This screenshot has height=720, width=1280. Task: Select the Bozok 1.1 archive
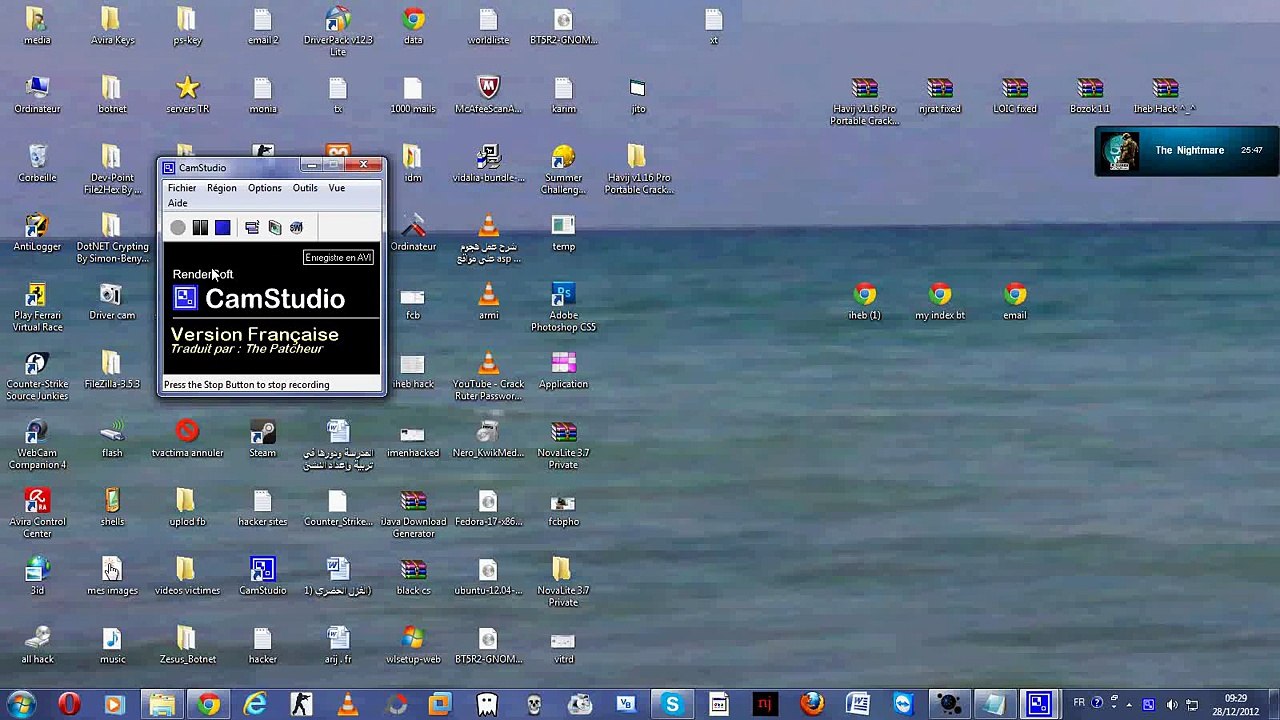[1089, 95]
